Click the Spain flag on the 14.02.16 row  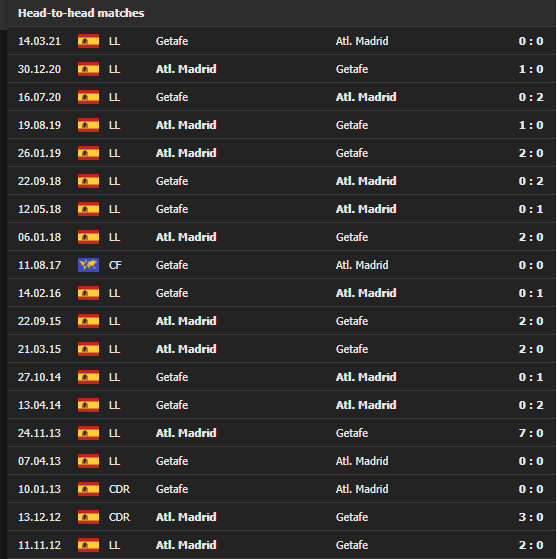pos(88,293)
